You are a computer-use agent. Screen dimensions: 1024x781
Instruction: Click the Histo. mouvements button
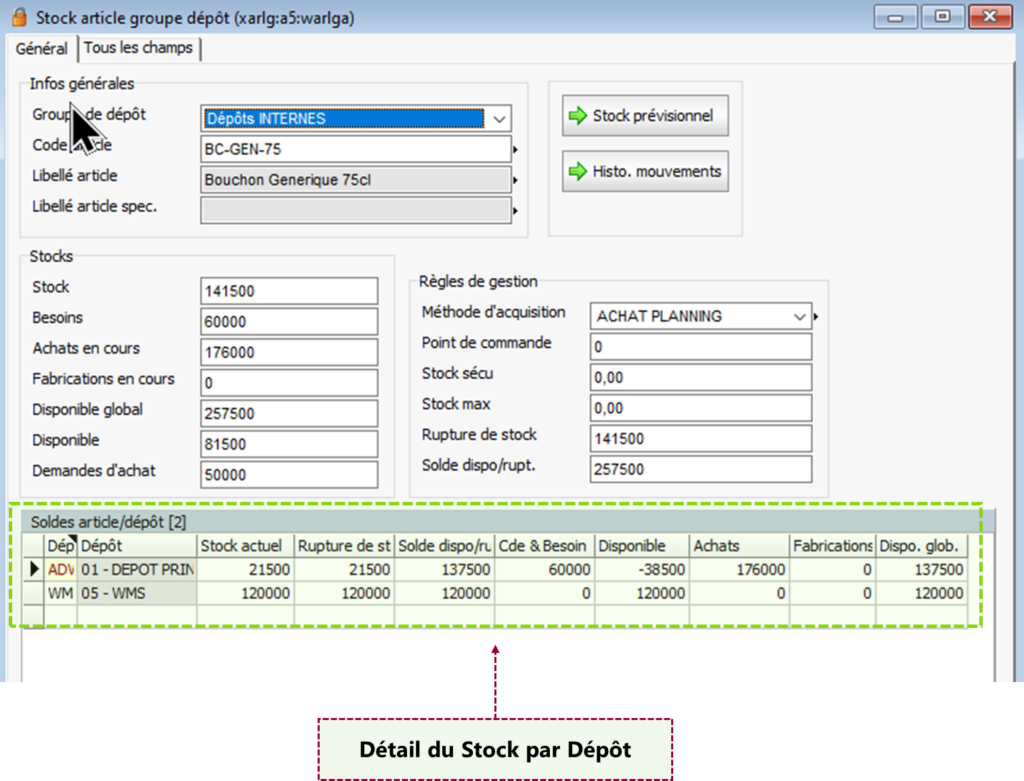coord(644,172)
